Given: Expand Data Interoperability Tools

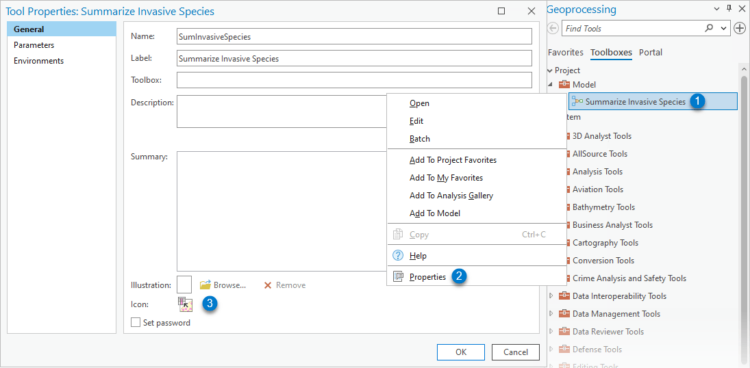Looking at the screenshot, I should tap(551, 296).
